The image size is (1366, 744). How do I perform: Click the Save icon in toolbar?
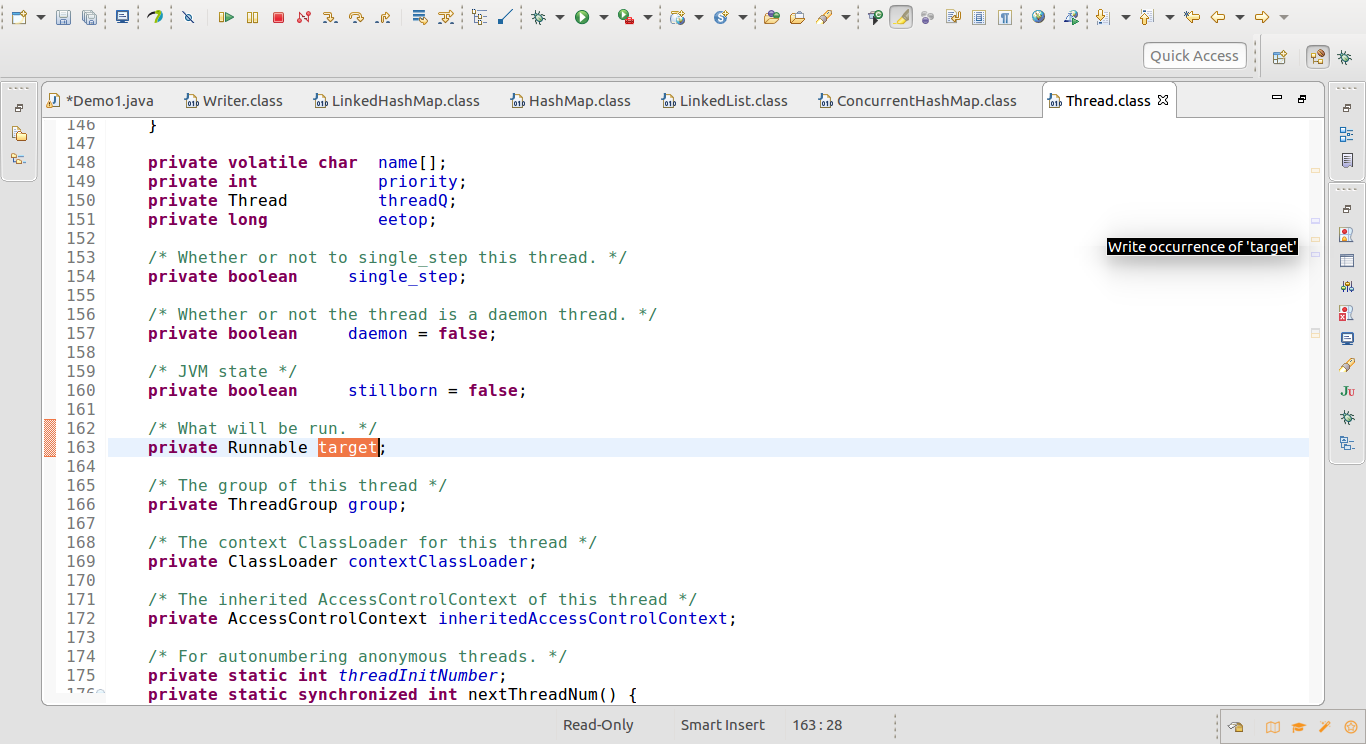click(x=63, y=17)
